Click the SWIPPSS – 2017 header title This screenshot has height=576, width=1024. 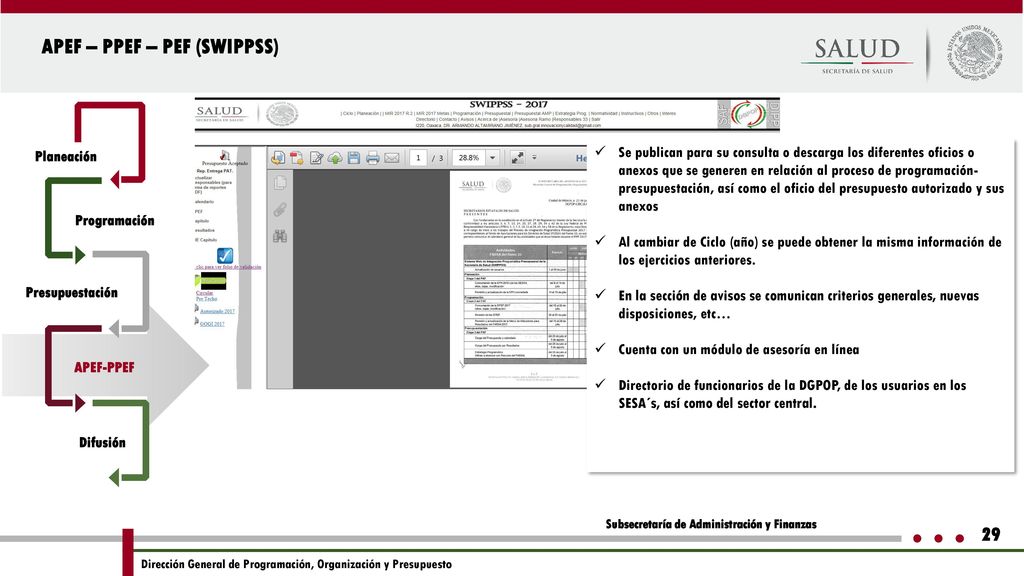[508, 104]
